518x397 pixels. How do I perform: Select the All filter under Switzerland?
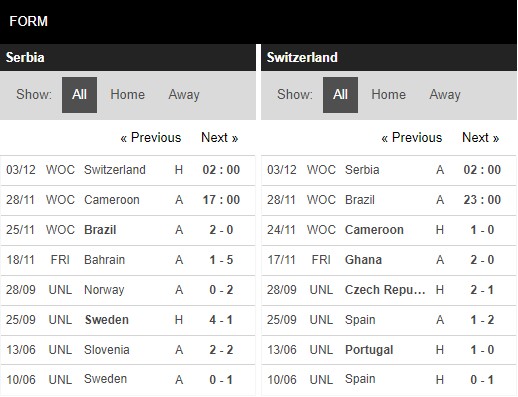click(x=340, y=95)
